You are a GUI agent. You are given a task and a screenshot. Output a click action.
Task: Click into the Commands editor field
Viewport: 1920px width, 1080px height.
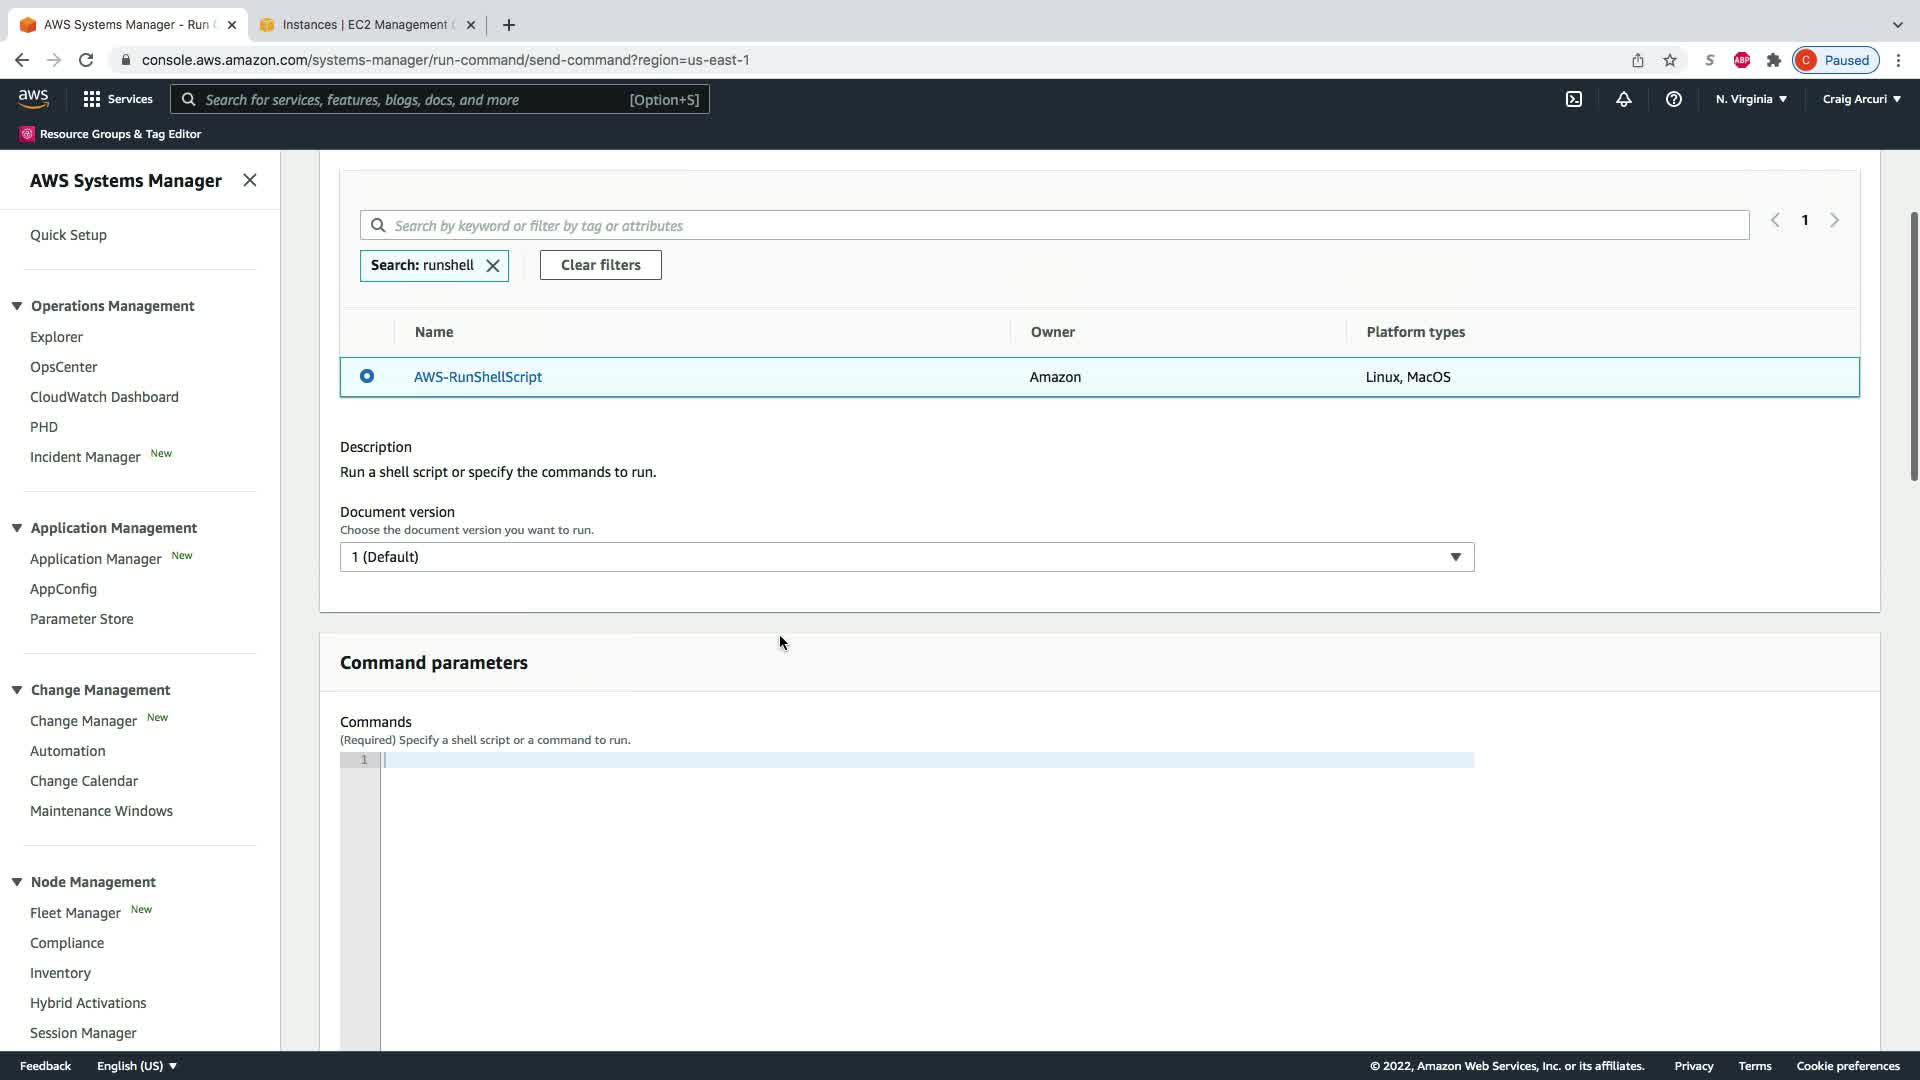[926, 762]
